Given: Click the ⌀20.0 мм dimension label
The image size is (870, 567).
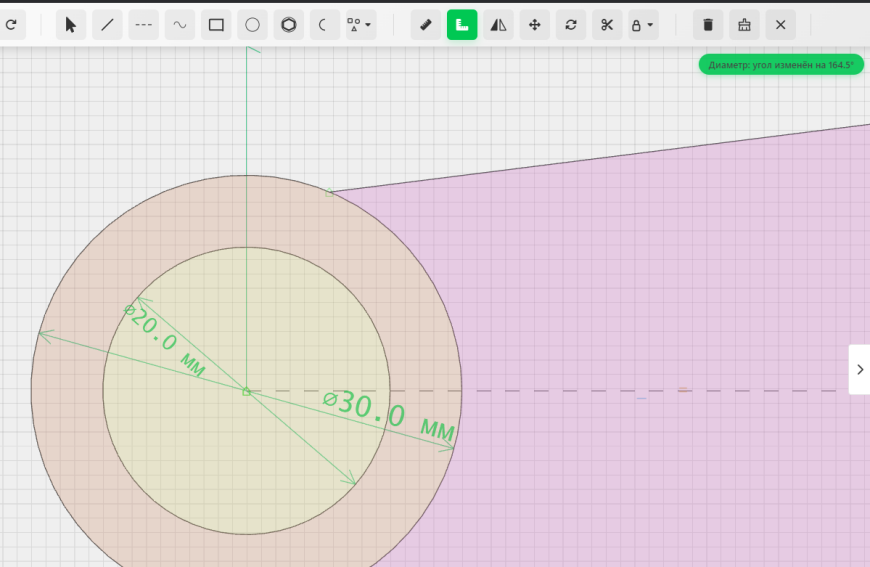Looking at the screenshot, I should pos(164,340).
